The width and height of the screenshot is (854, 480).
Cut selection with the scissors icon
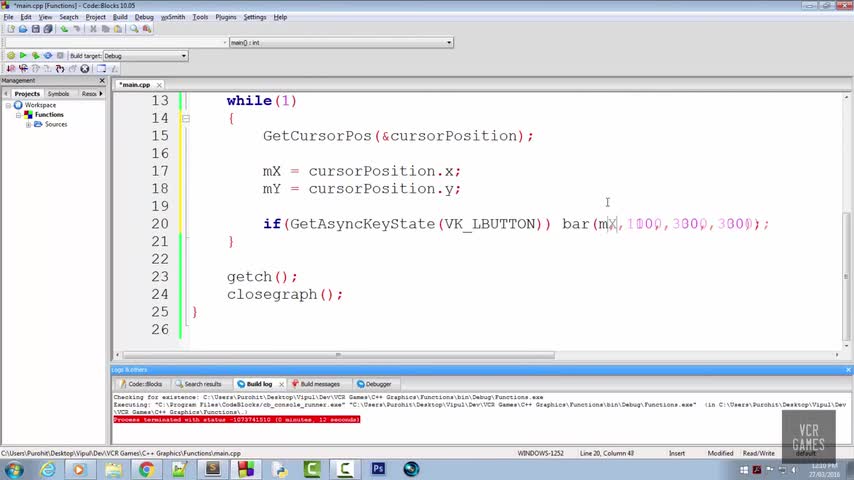(x=93, y=29)
